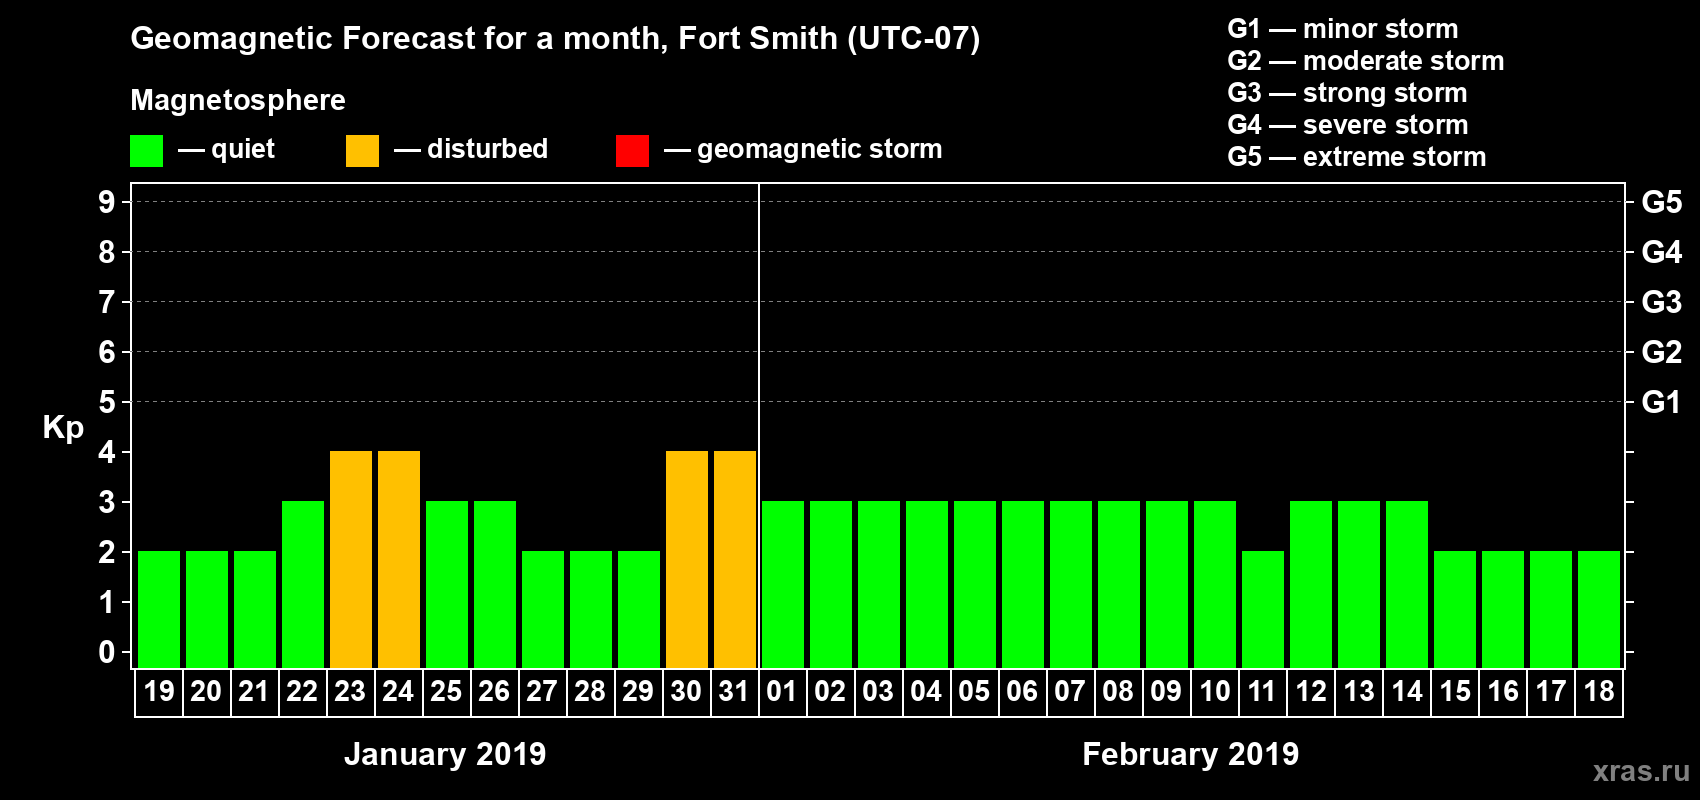Click date label 07 on the axis
This screenshot has width=1700, height=800.
[1070, 691]
